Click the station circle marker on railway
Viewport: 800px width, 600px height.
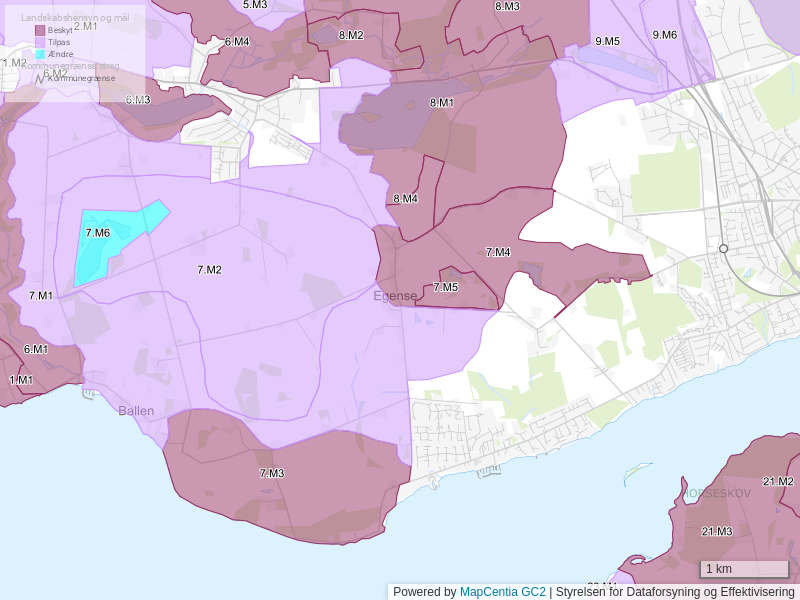point(723,248)
